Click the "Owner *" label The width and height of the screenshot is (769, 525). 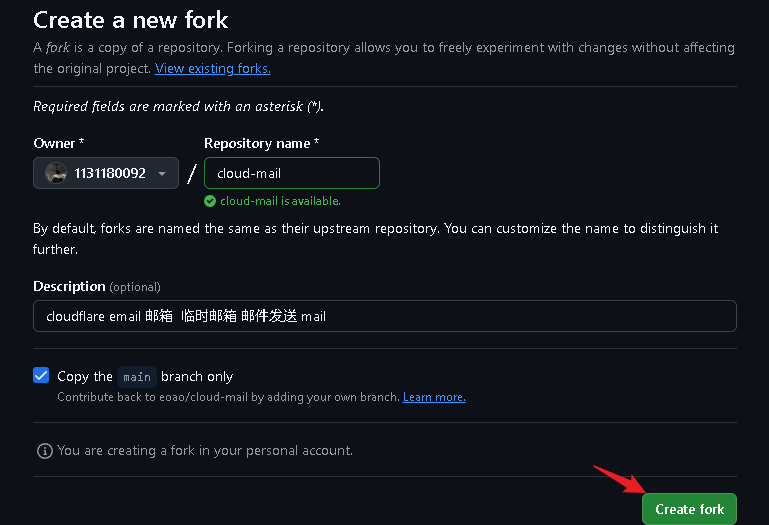pyautogui.click(x=59, y=144)
